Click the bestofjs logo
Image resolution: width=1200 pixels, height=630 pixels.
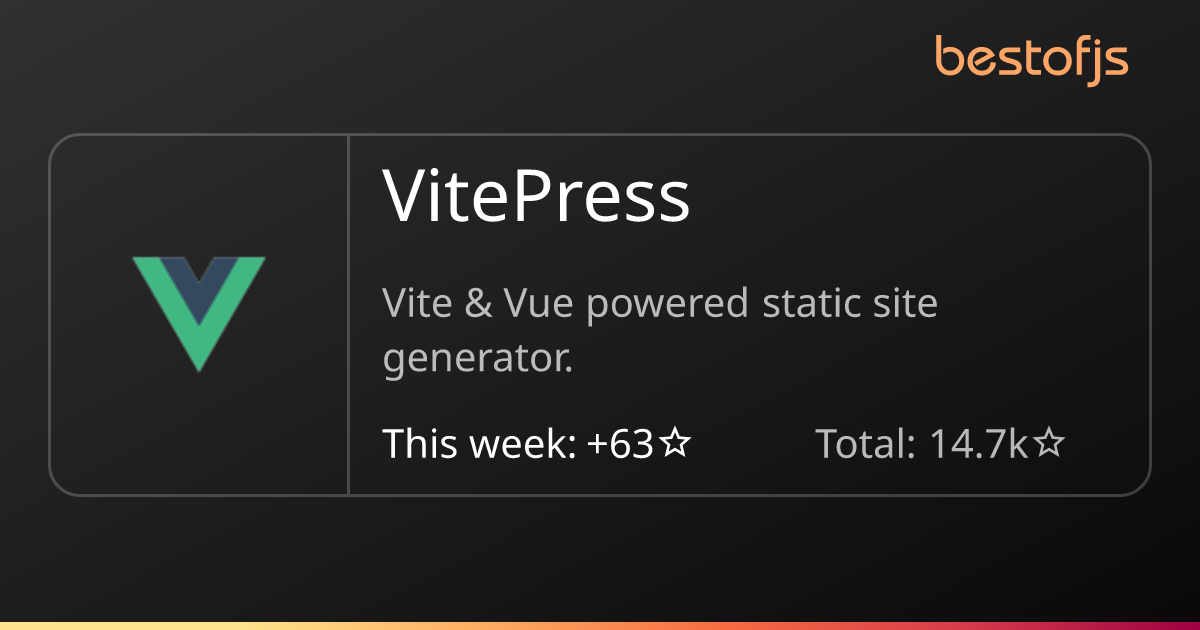point(1032,59)
